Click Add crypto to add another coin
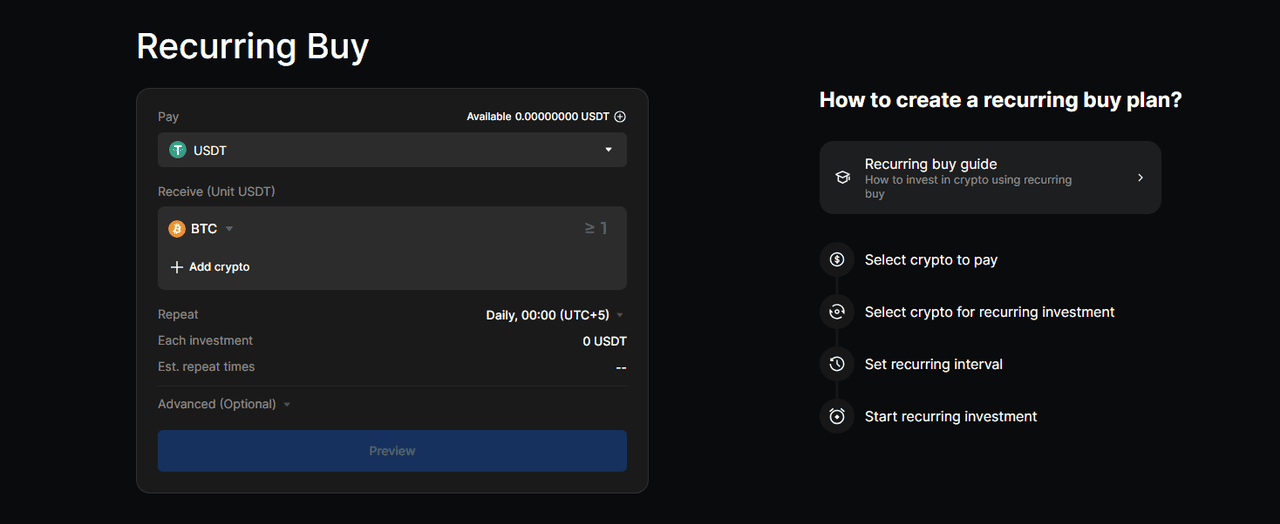Screen dimensions: 1280x524 tap(210, 267)
